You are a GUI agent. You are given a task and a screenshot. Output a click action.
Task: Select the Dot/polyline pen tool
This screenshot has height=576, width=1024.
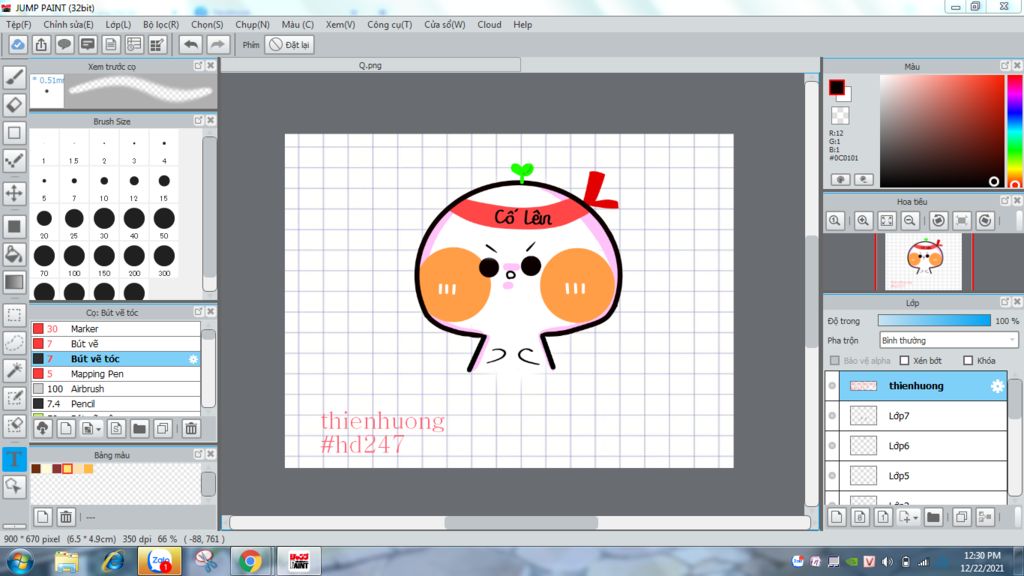coord(14,161)
